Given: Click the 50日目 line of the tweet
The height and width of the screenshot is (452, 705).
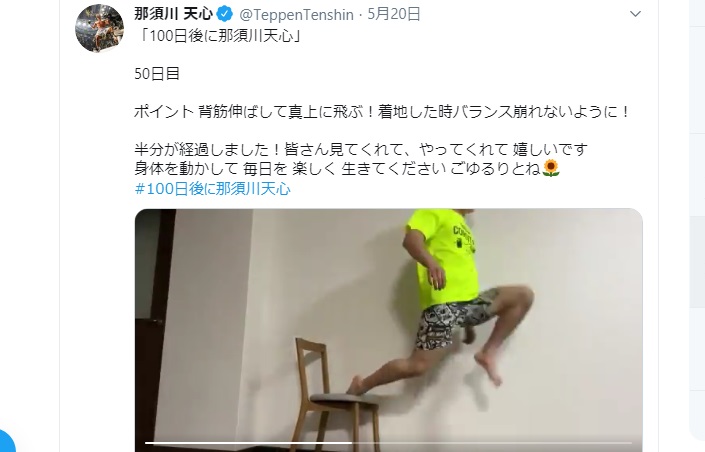Looking at the screenshot, I should click(x=157, y=74).
